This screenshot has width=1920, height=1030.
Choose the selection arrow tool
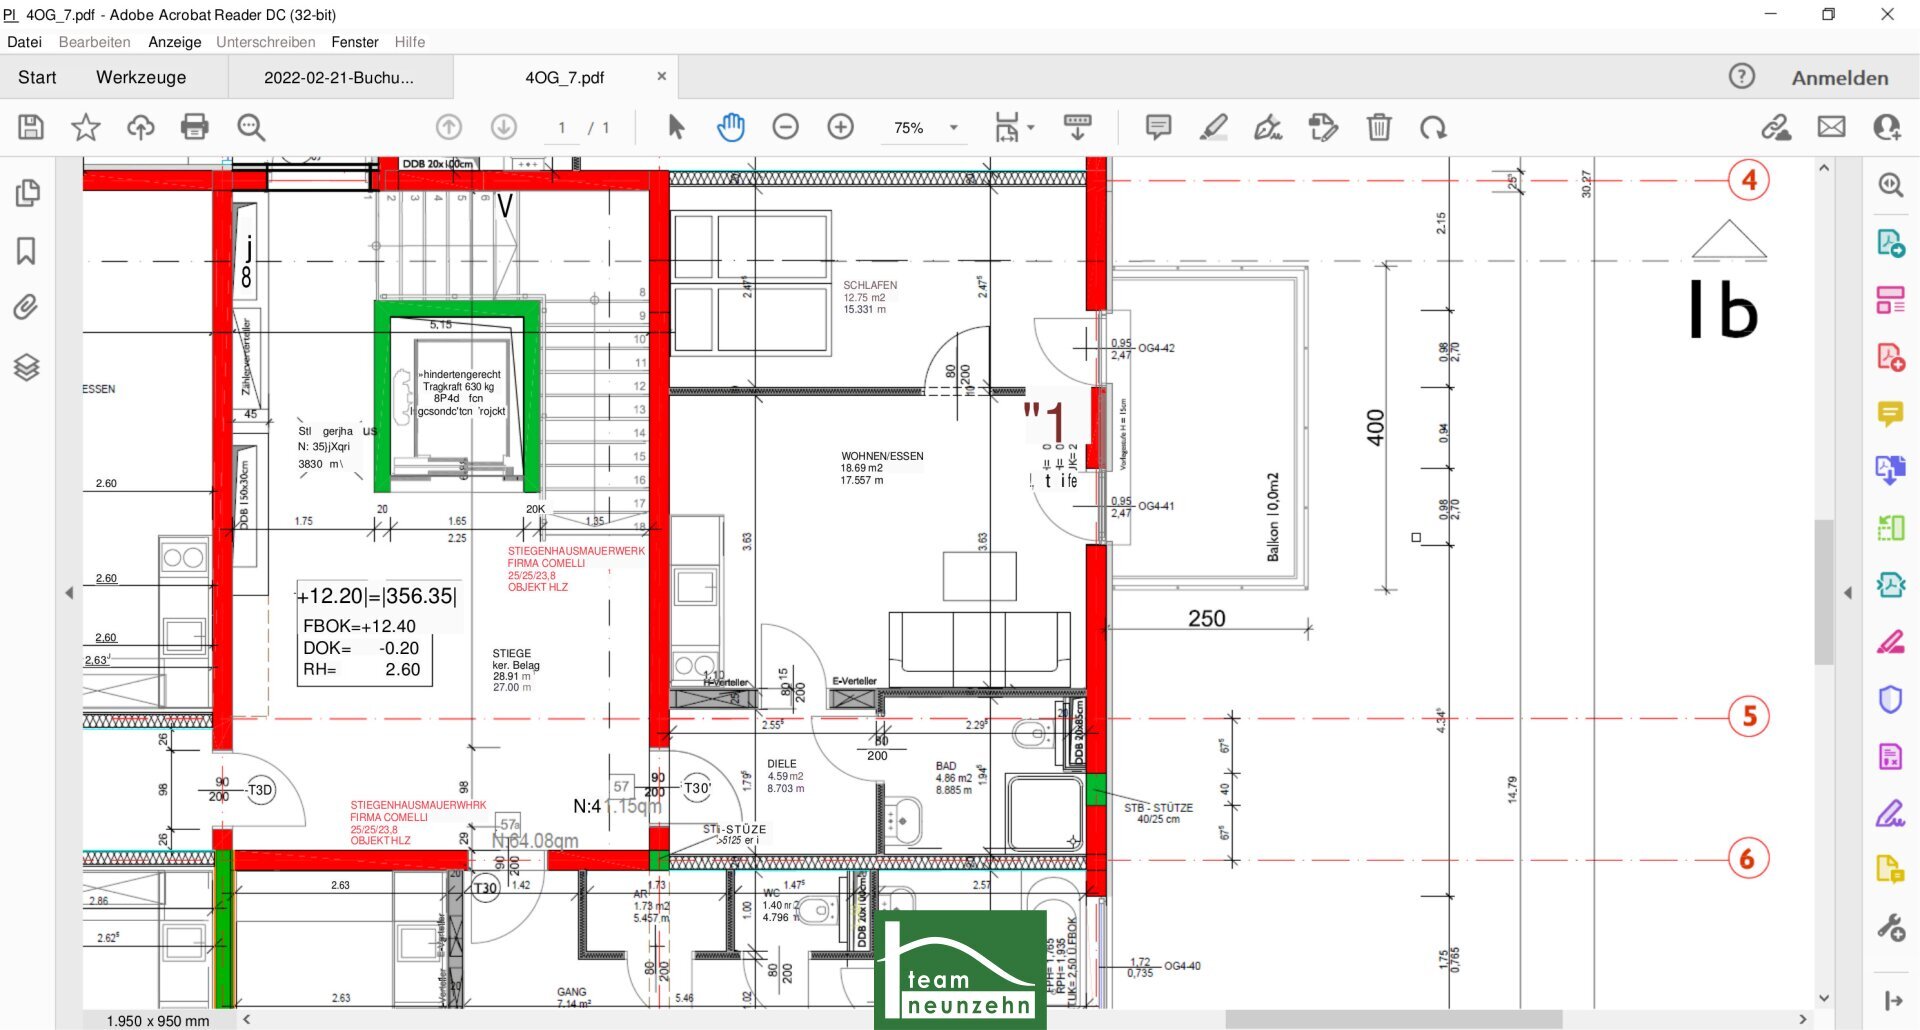[x=676, y=127]
